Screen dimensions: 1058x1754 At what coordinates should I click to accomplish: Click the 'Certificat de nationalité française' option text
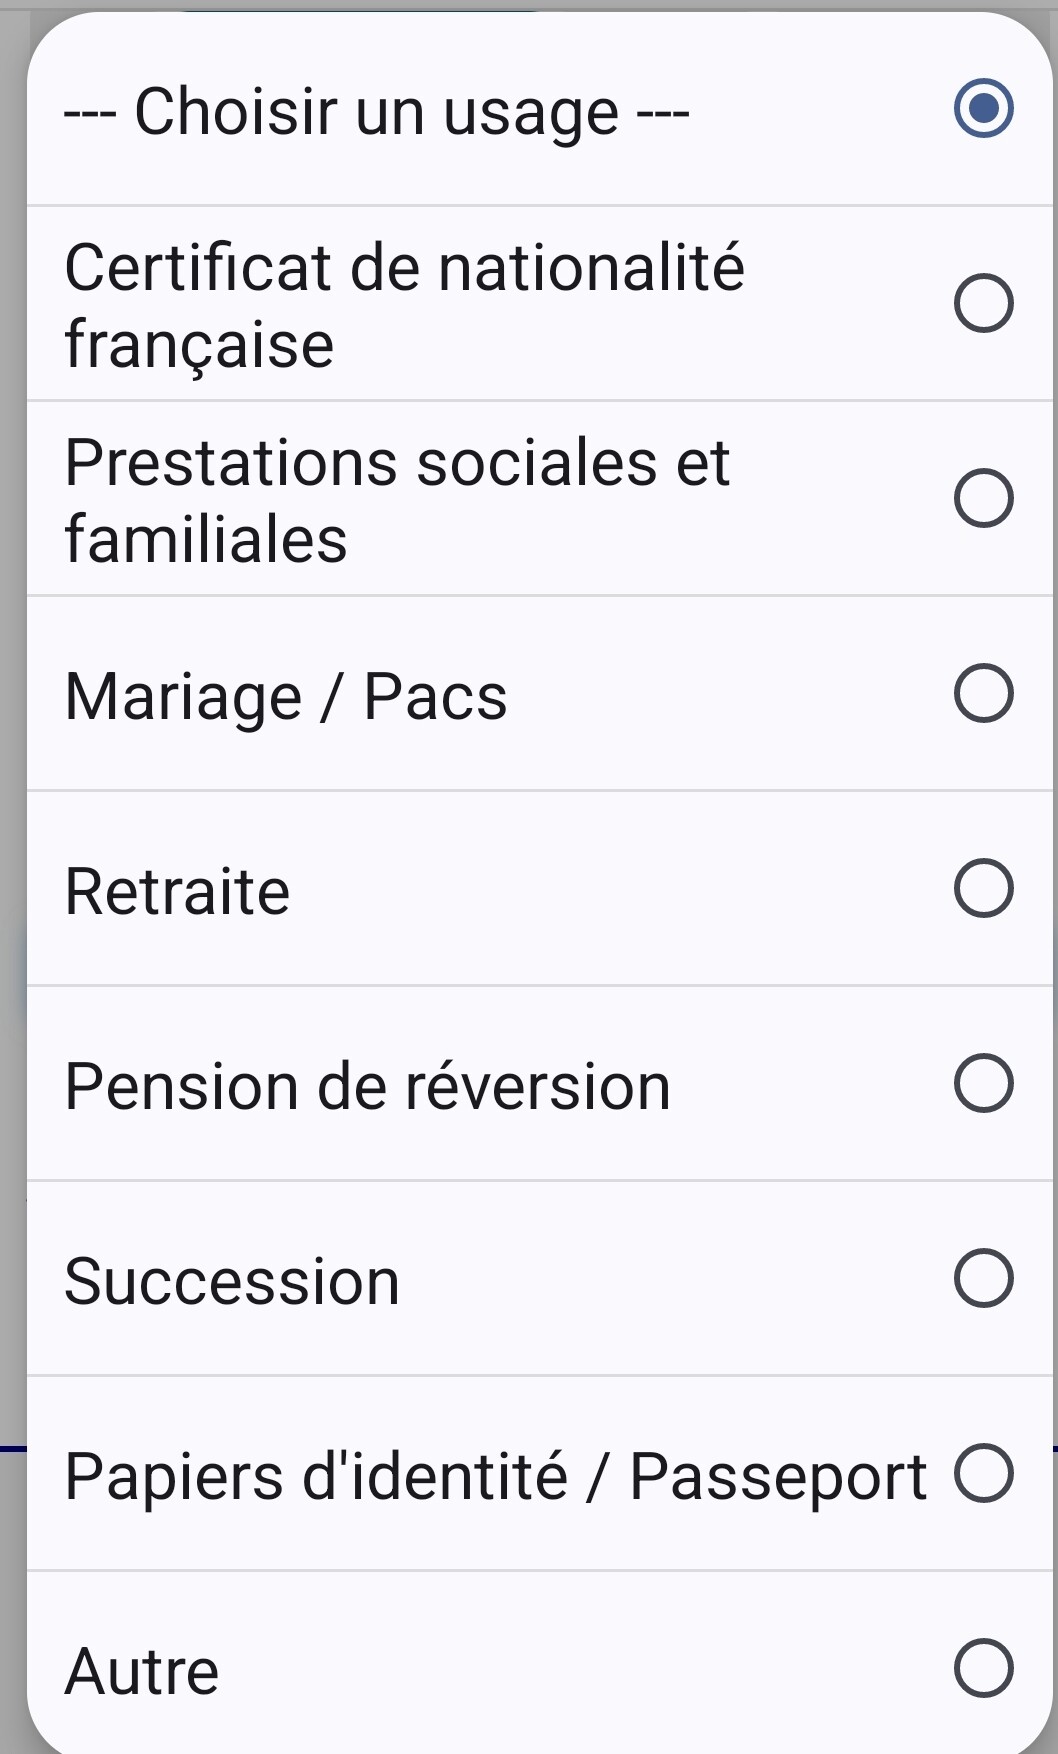(x=404, y=305)
